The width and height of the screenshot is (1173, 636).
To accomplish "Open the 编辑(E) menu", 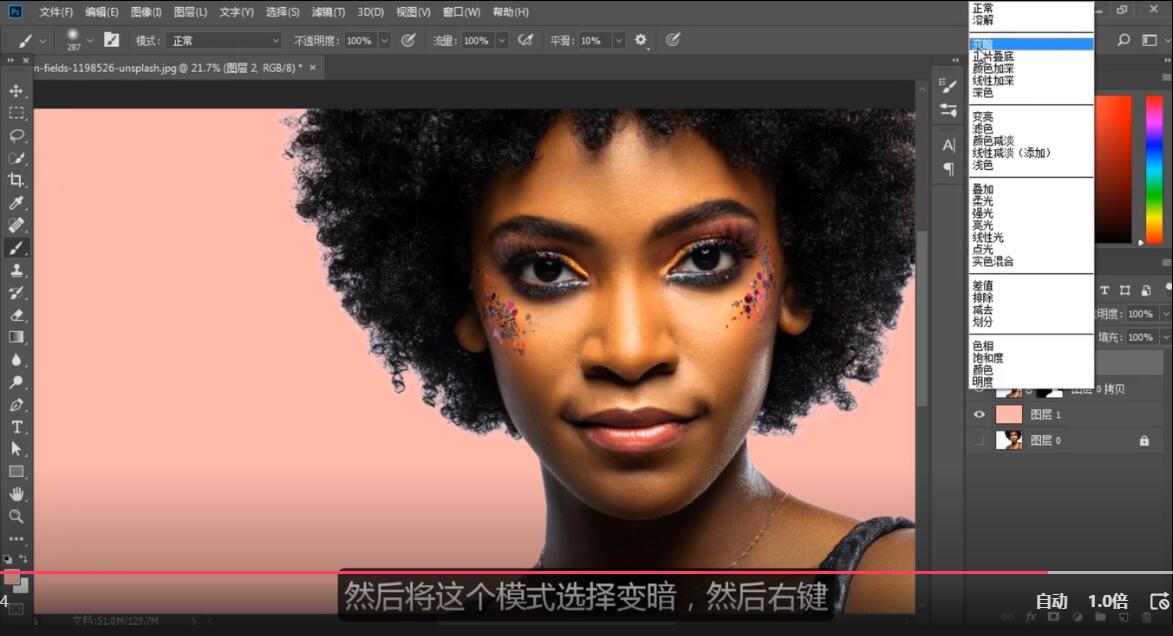I will (x=102, y=12).
